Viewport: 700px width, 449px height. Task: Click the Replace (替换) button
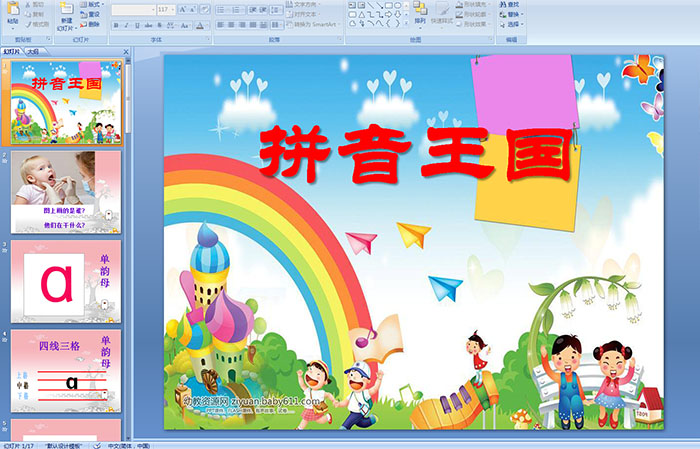[x=512, y=14]
